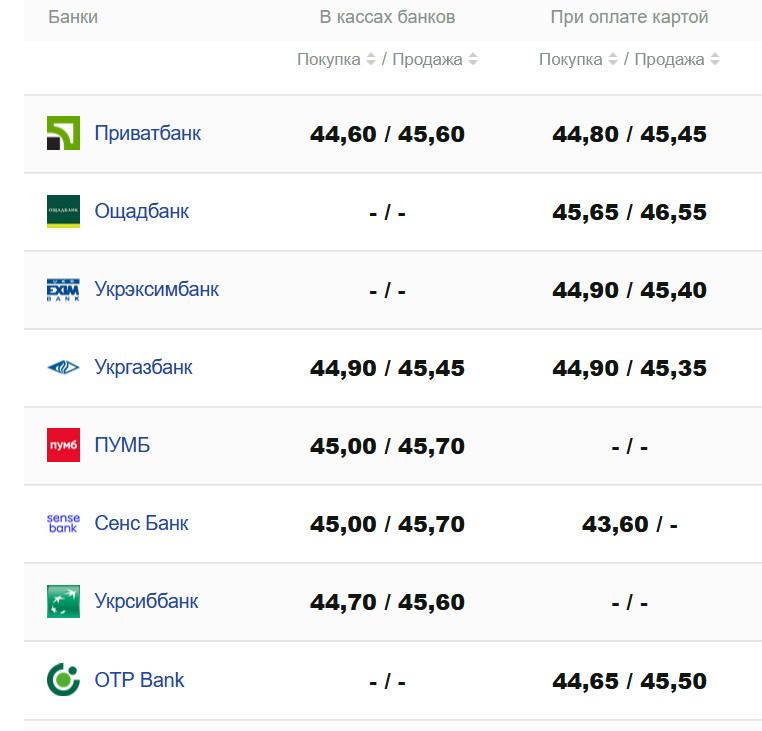
Task: Click the red ПУМБ logo icon
Action: click(x=63, y=445)
